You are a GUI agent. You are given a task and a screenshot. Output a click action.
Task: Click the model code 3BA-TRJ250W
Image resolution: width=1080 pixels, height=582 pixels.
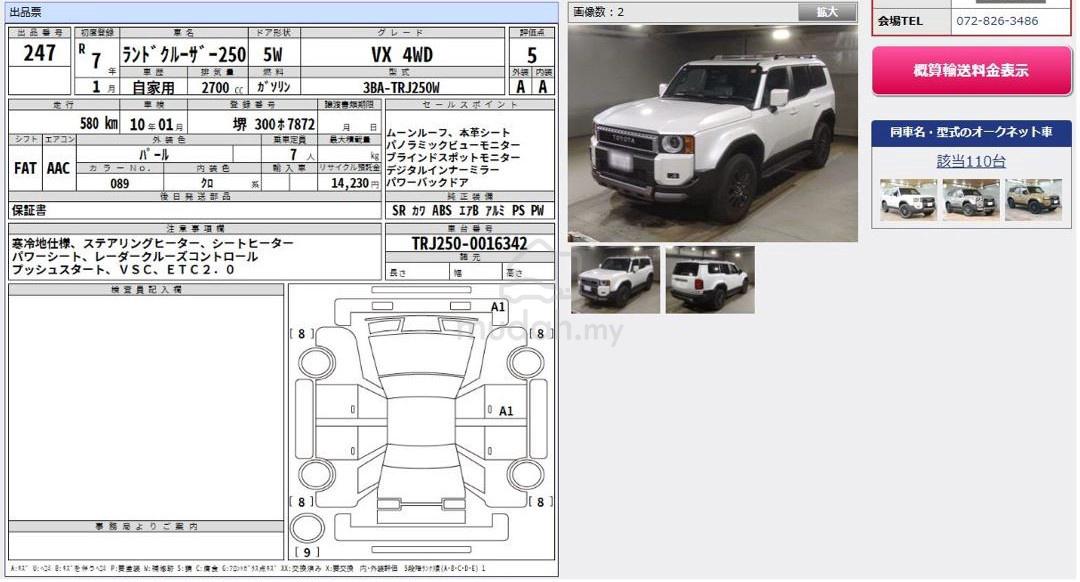(402, 87)
